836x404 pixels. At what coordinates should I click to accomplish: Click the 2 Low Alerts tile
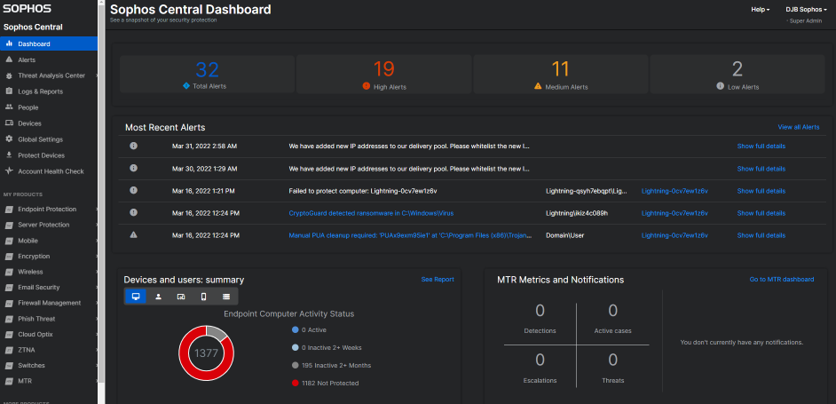[737, 74]
